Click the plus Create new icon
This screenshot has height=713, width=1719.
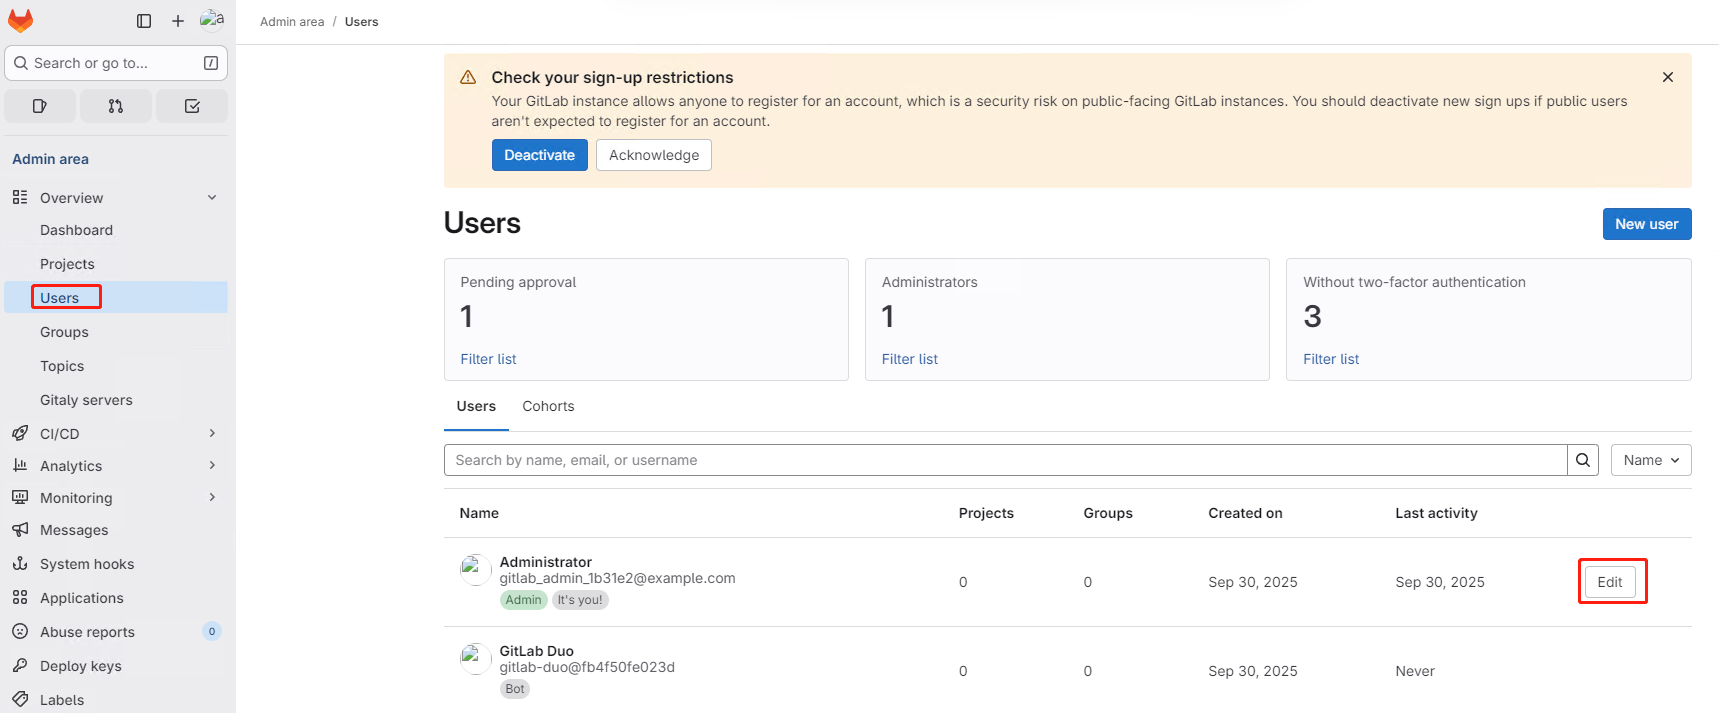click(x=178, y=21)
